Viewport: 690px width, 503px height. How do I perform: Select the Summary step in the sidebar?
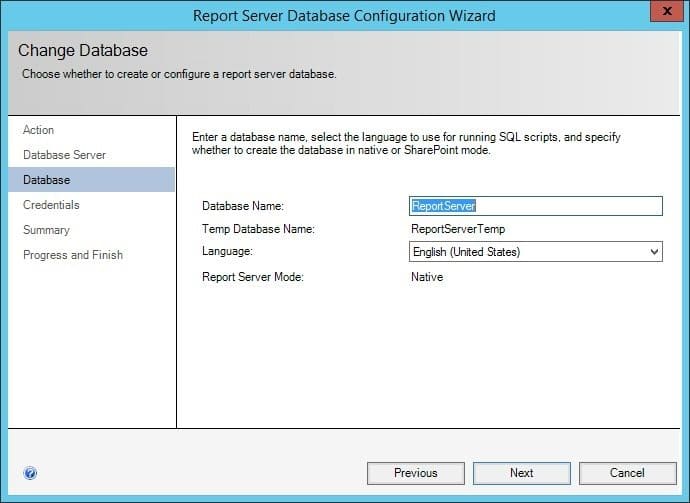(46, 230)
